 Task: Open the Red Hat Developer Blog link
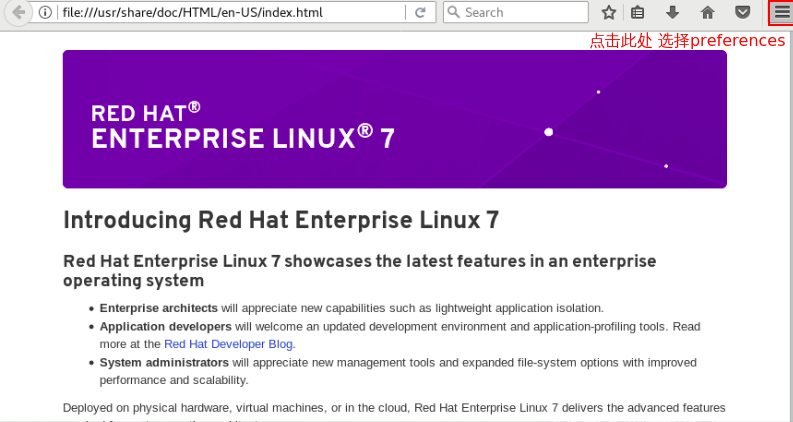point(228,344)
